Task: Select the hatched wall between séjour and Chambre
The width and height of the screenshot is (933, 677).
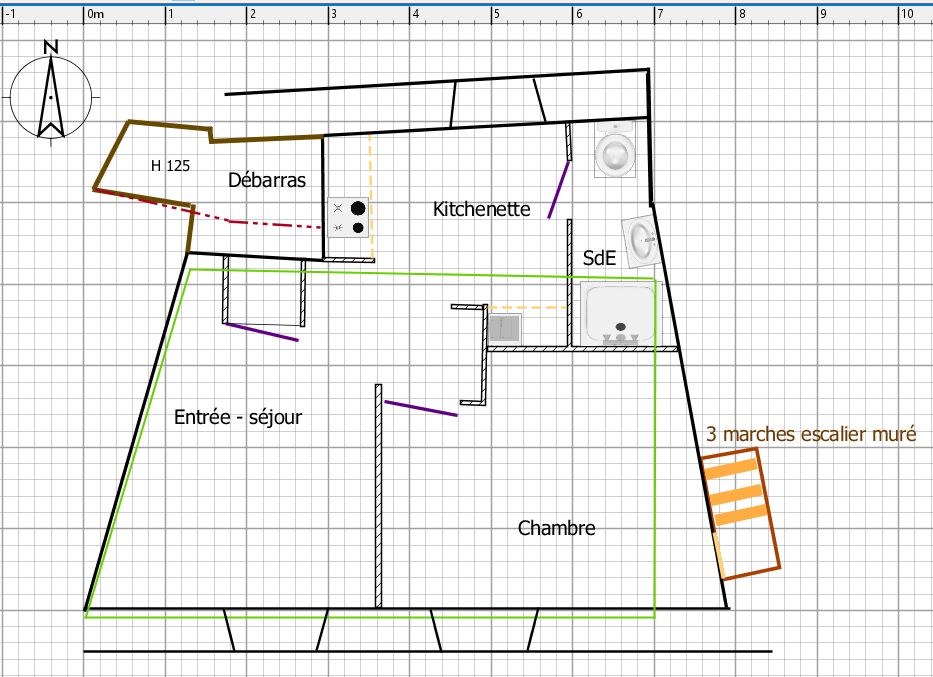Action: tap(378, 496)
